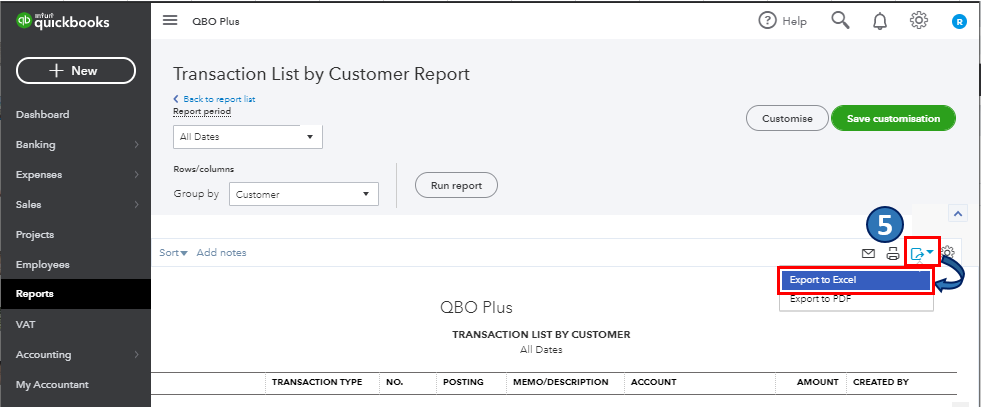981x407 pixels.
Task: Email the report using envelope icon
Action: pyautogui.click(x=868, y=253)
